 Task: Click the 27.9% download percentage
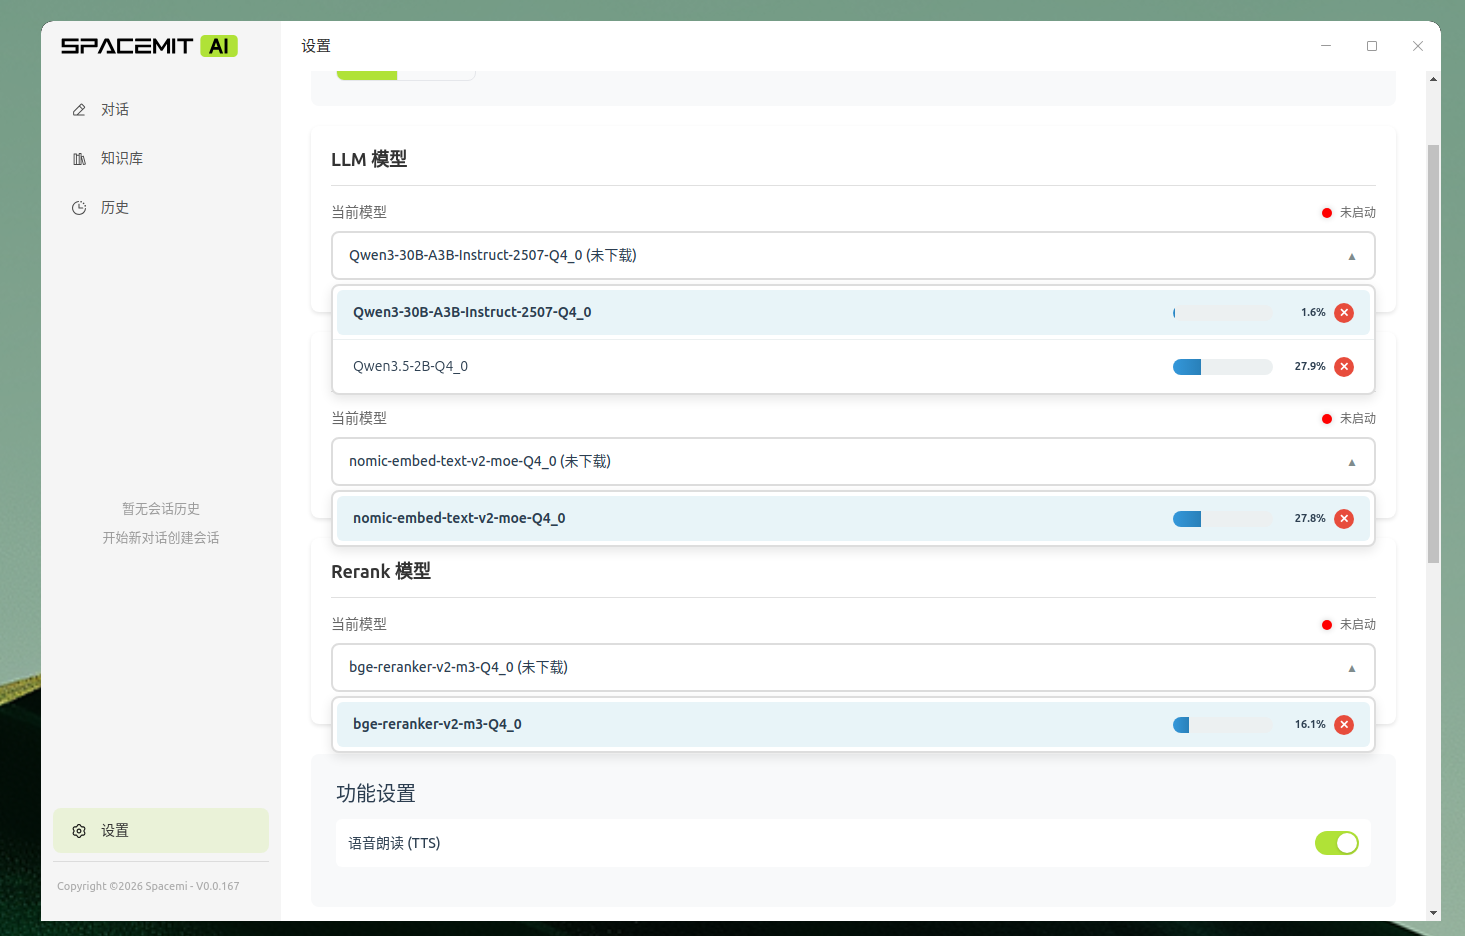click(x=1310, y=367)
